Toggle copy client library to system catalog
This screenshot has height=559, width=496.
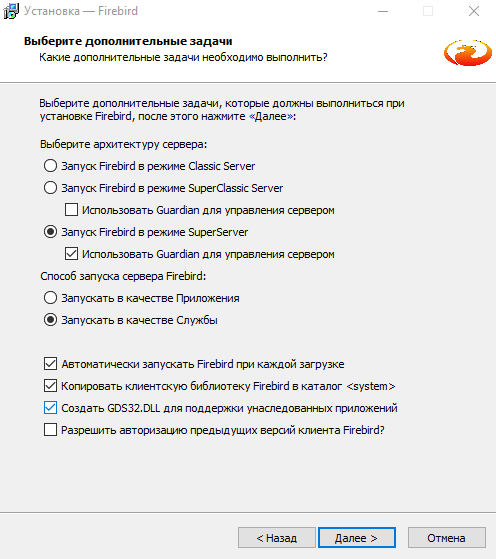pos(50,386)
